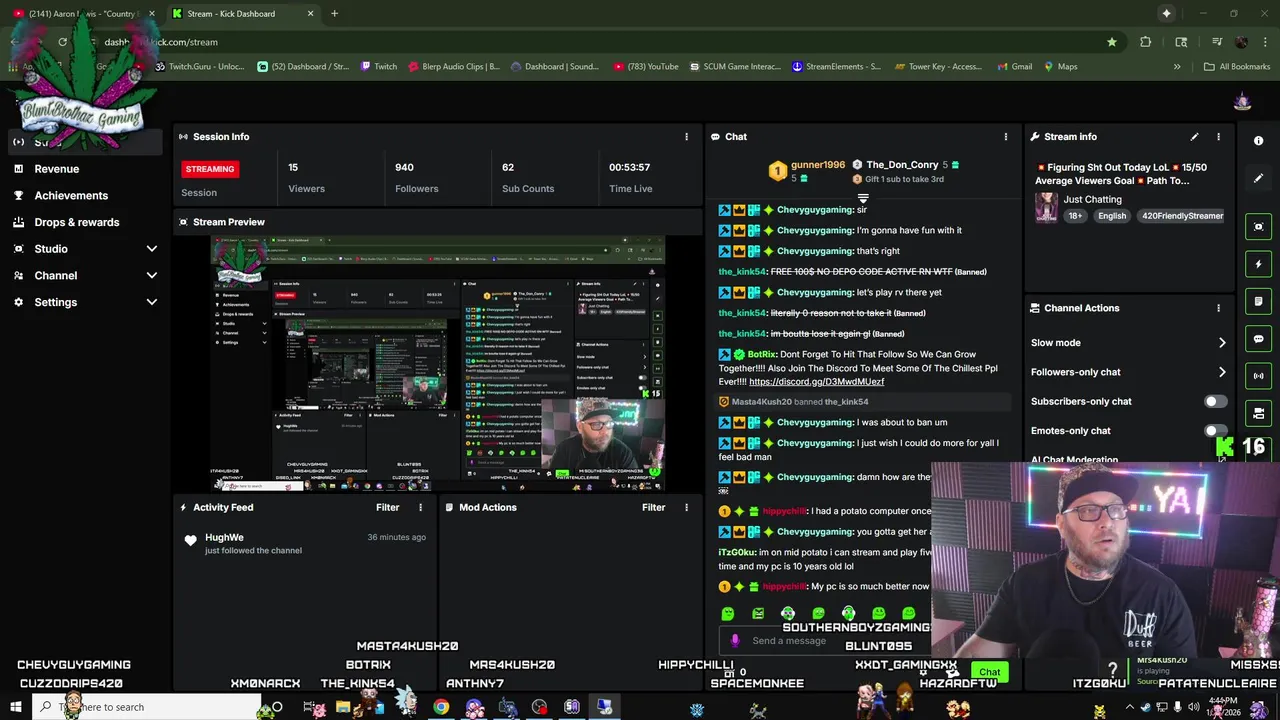Screen dimensions: 1280x720
Task: Open Session Info panel options menu
Action: tap(686, 137)
